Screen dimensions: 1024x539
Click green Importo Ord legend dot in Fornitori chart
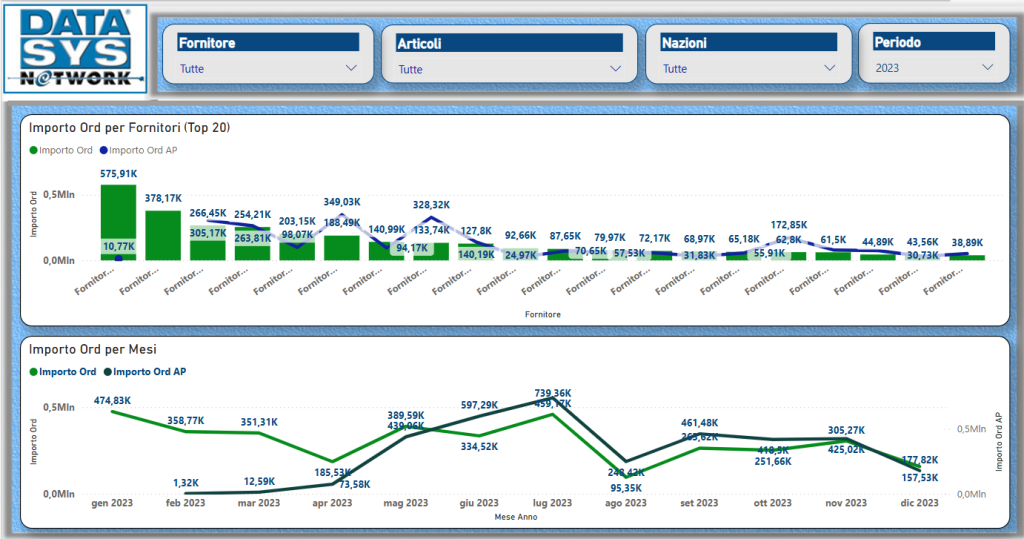click(34, 150)
